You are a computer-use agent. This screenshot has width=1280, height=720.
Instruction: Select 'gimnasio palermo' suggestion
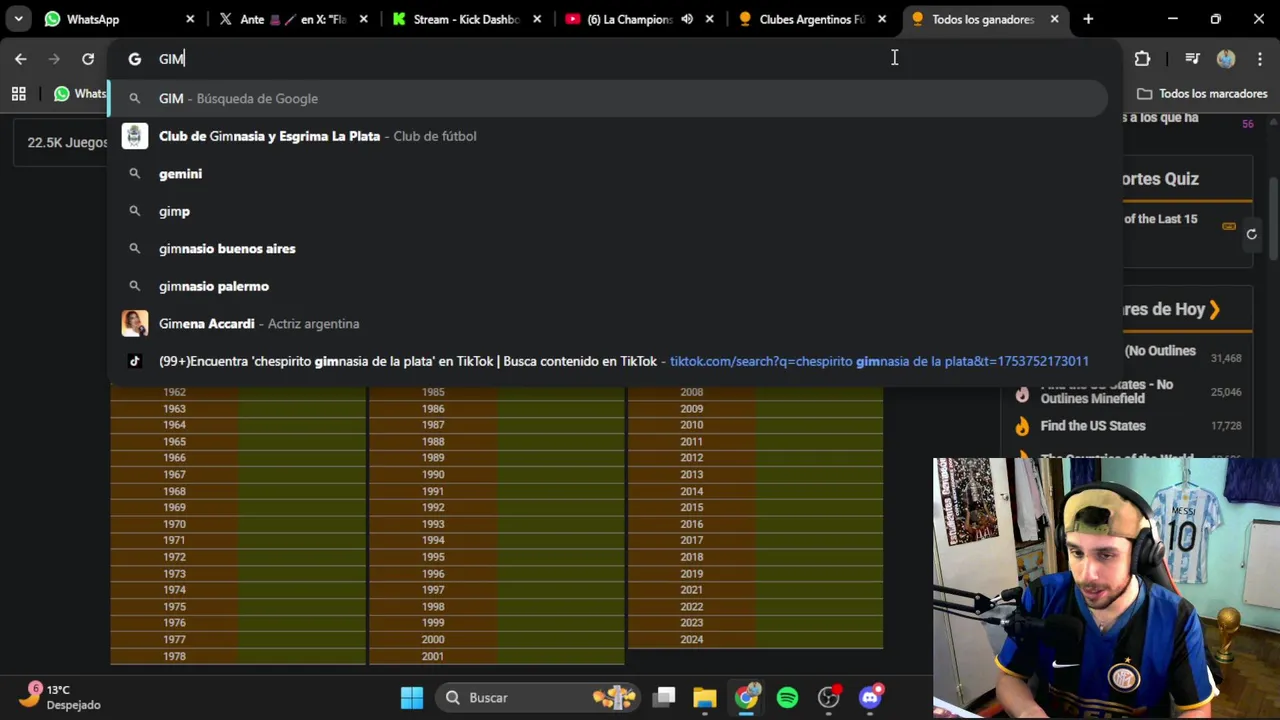608,286
